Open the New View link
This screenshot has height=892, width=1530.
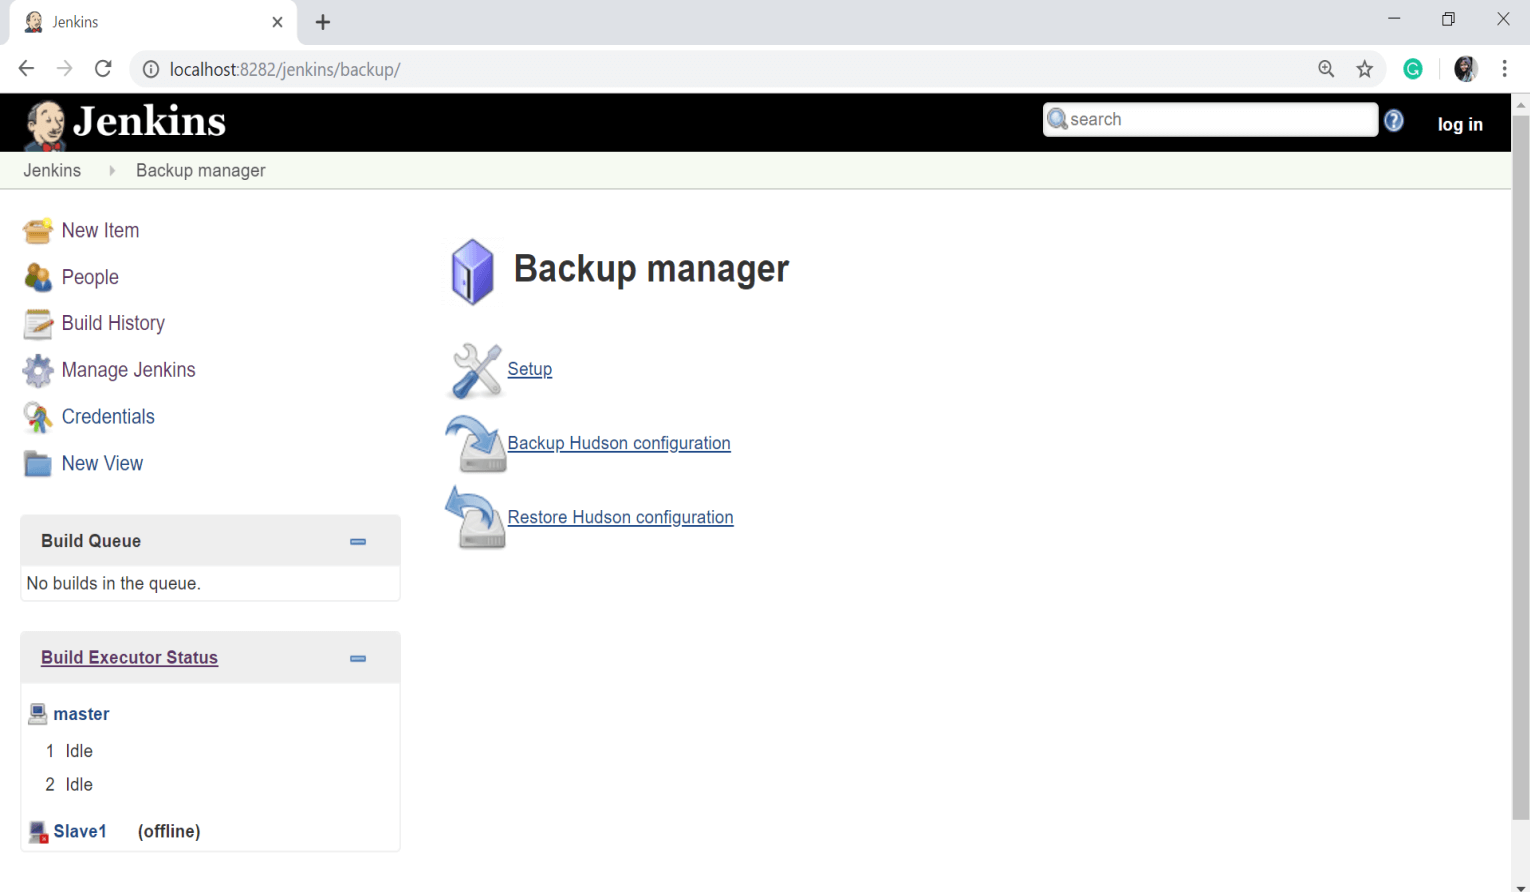(102, 464)
